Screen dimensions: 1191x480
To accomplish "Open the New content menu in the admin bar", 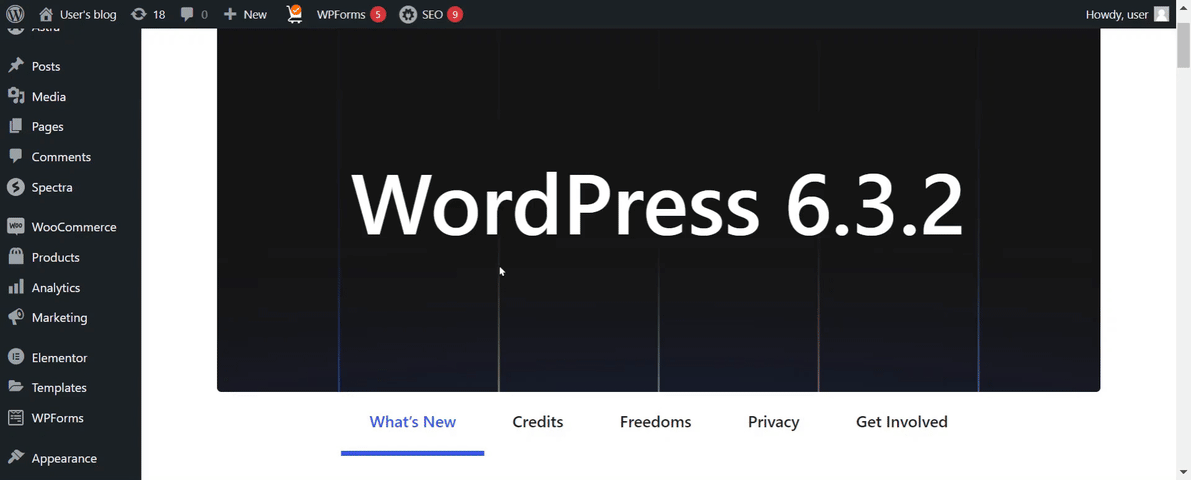I will pyautogui.click(x=255, y=14).
